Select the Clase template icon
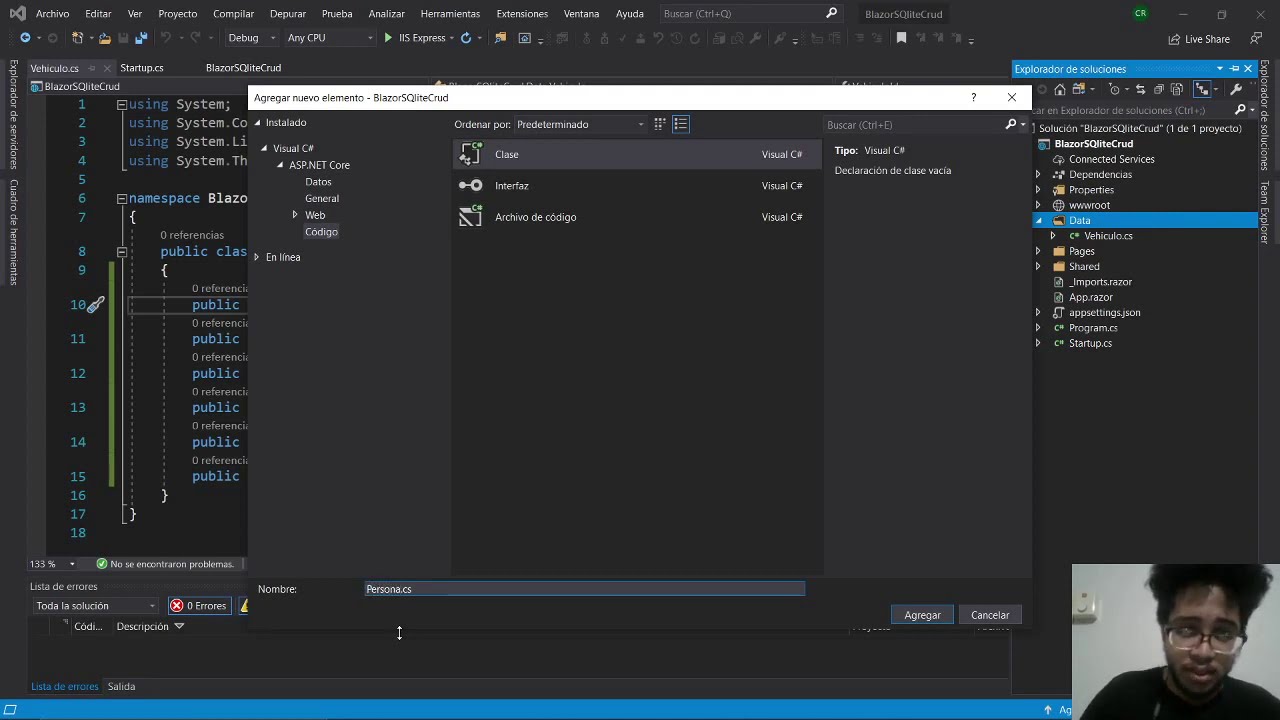 (x=471, y=154)
